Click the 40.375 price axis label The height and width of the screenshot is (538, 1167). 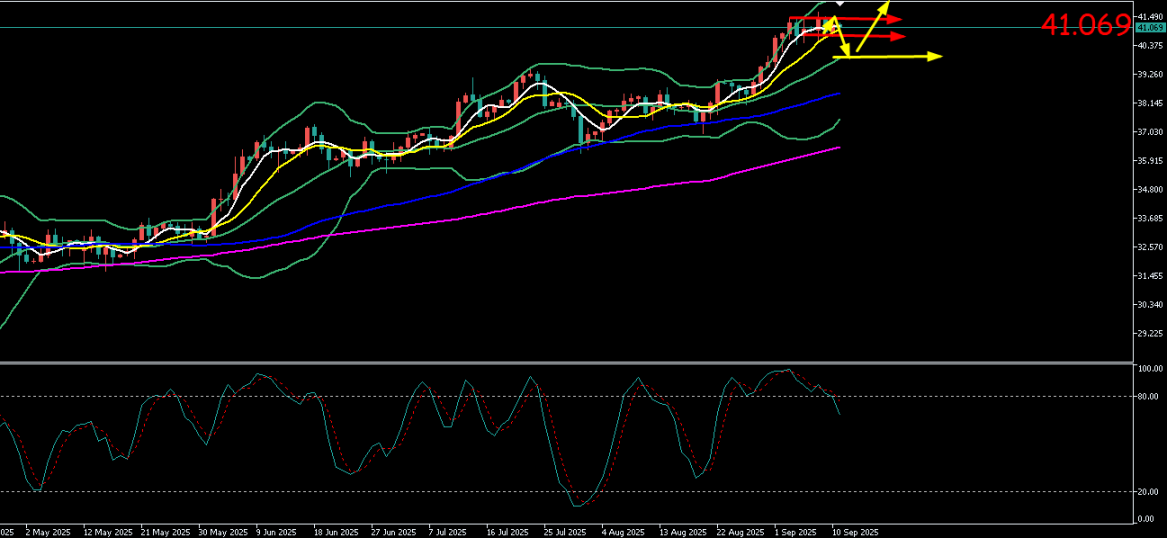tap(1151, 45)
